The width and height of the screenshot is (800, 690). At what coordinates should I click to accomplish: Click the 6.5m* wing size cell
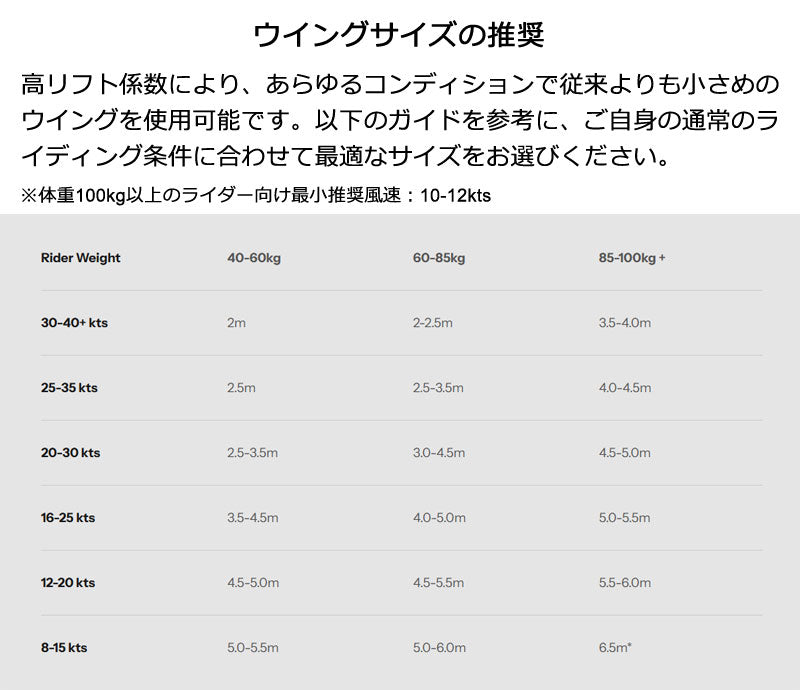(x=615, y=648)
